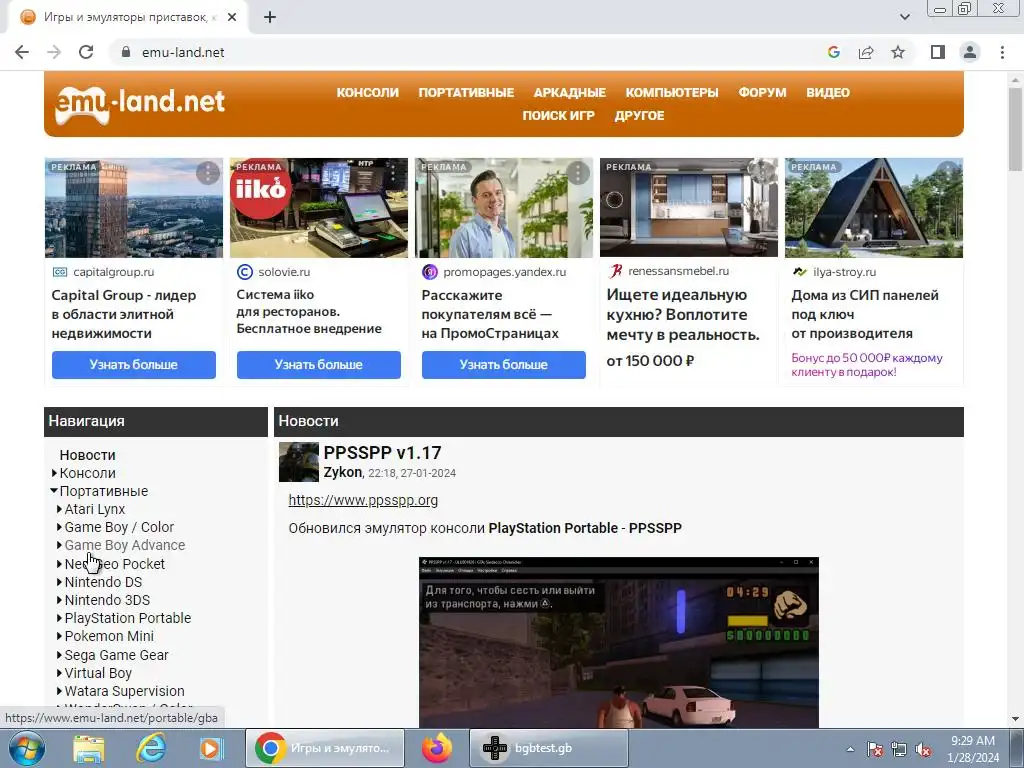Click the taskbar clock and date
Screen dimensions: 1024x768
973,749
